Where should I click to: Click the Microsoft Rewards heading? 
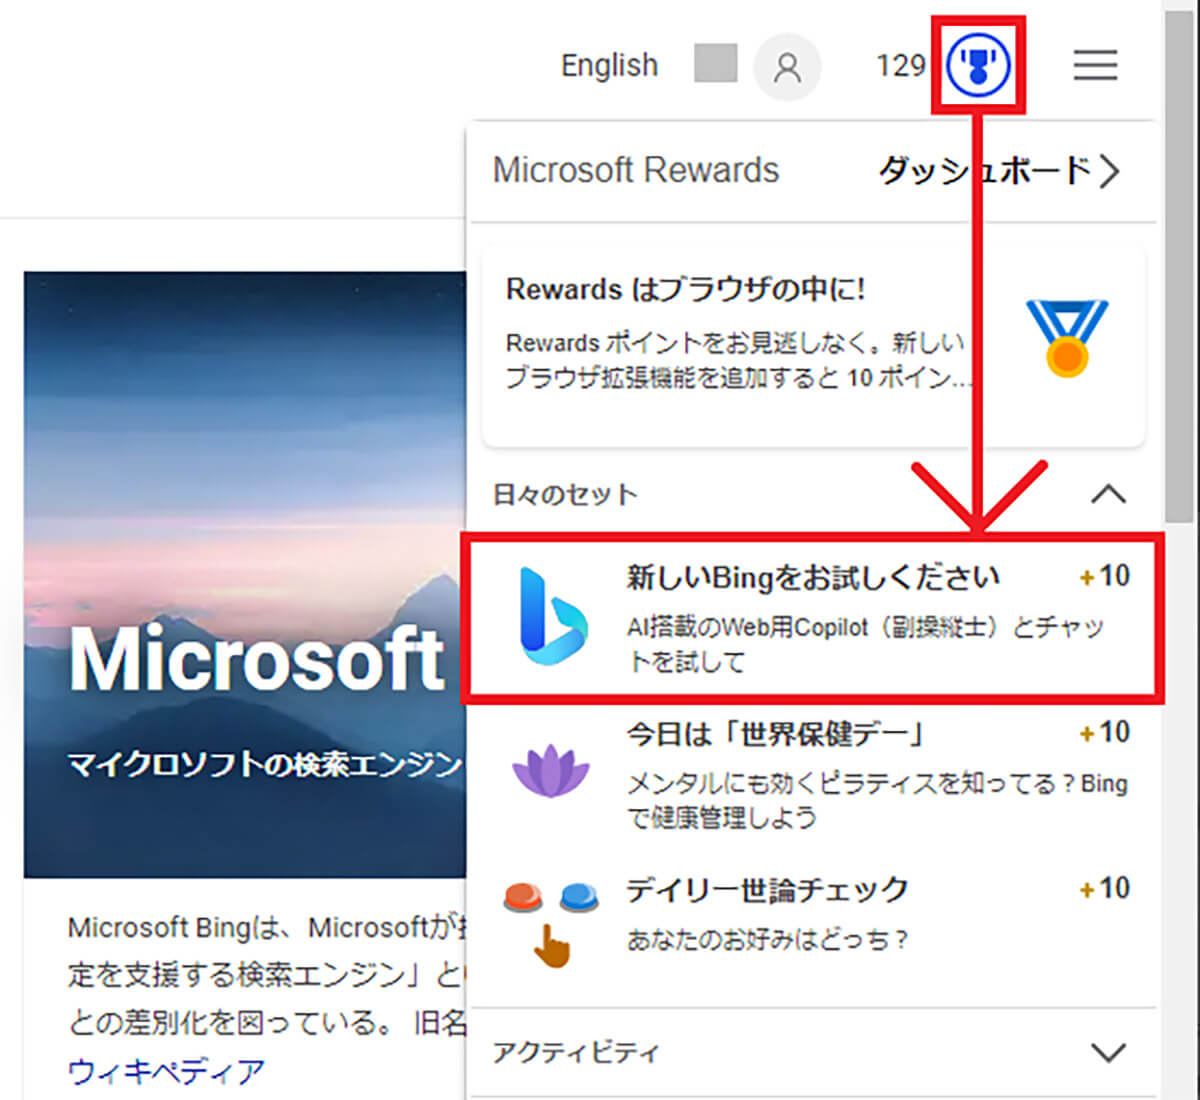pos(636,170)
